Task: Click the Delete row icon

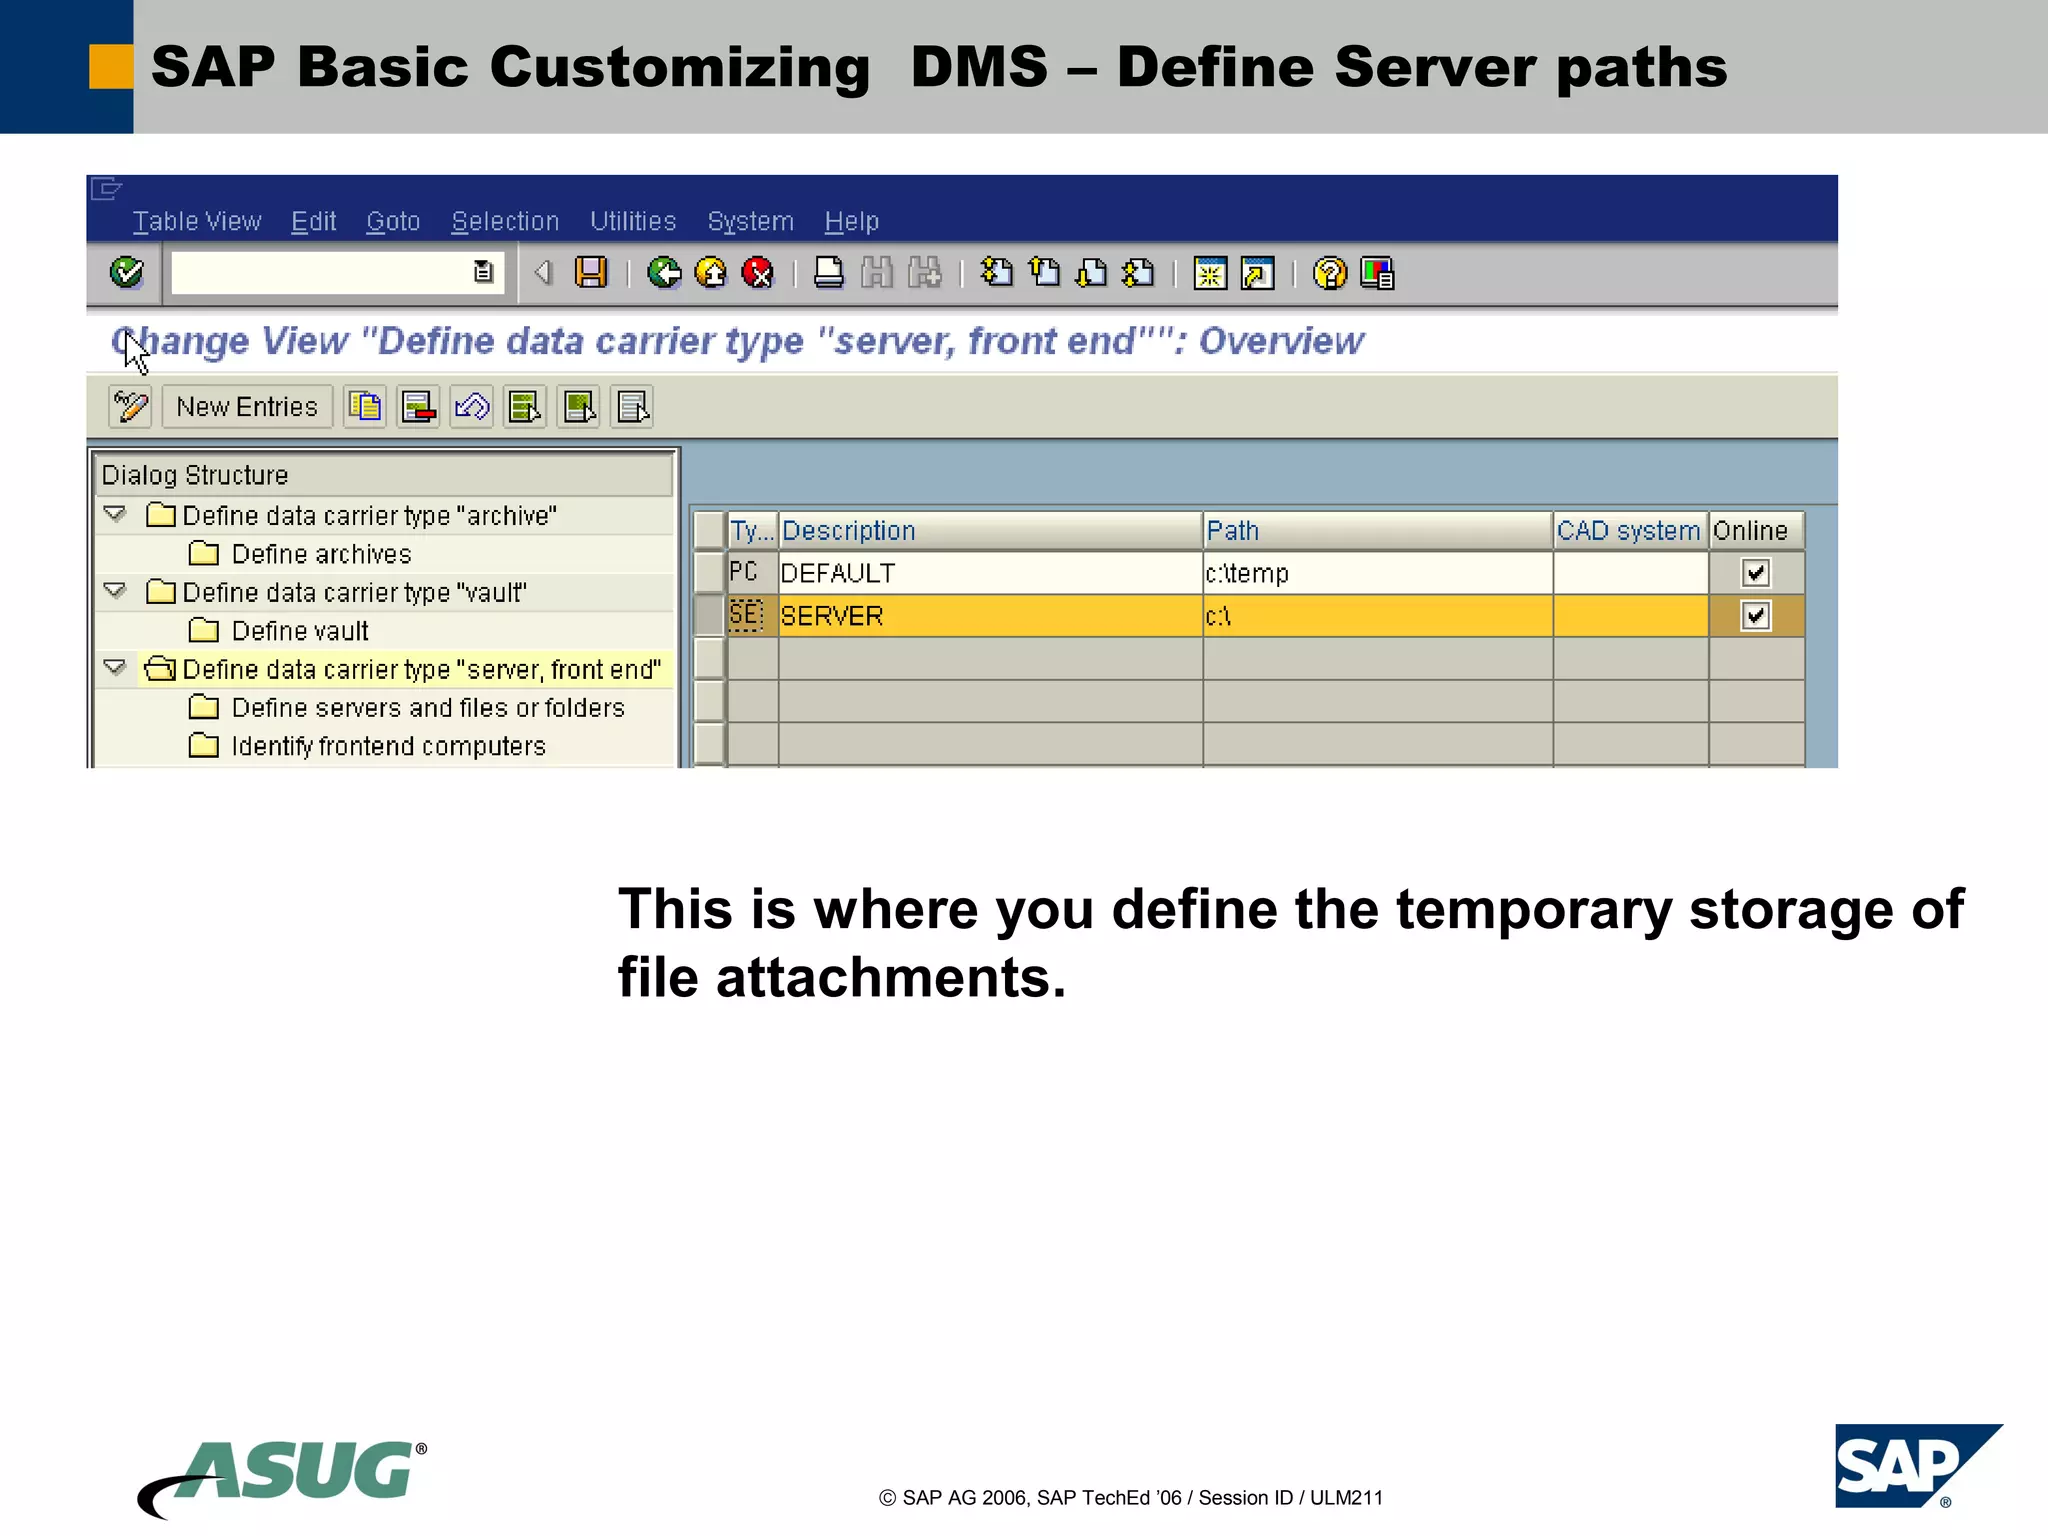Action: (x=418, y=407)
